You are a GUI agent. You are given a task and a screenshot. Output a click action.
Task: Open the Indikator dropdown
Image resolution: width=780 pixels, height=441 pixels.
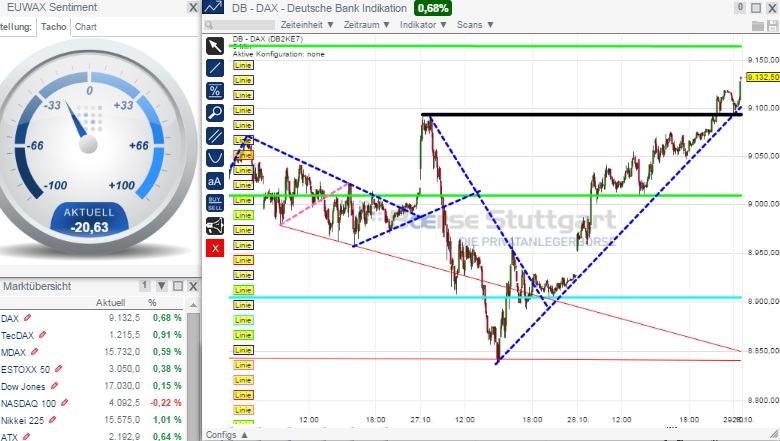pyautogui.click(x=423, y=25)
